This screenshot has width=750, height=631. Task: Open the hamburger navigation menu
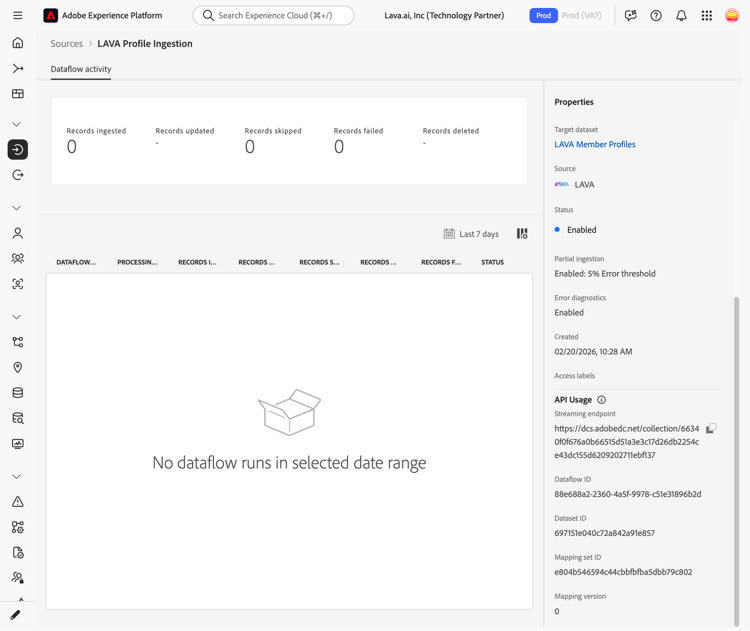point(18,15)
